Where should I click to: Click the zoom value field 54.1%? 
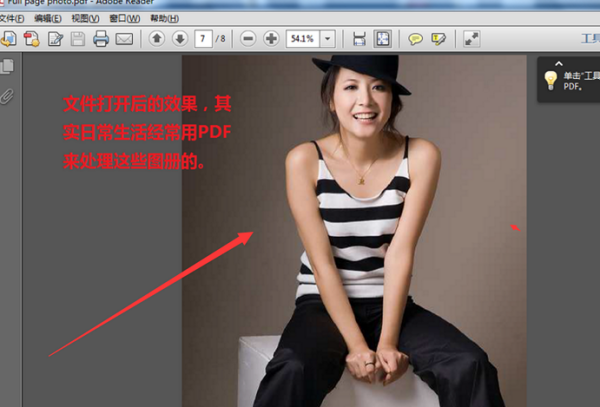pos(303,39)
